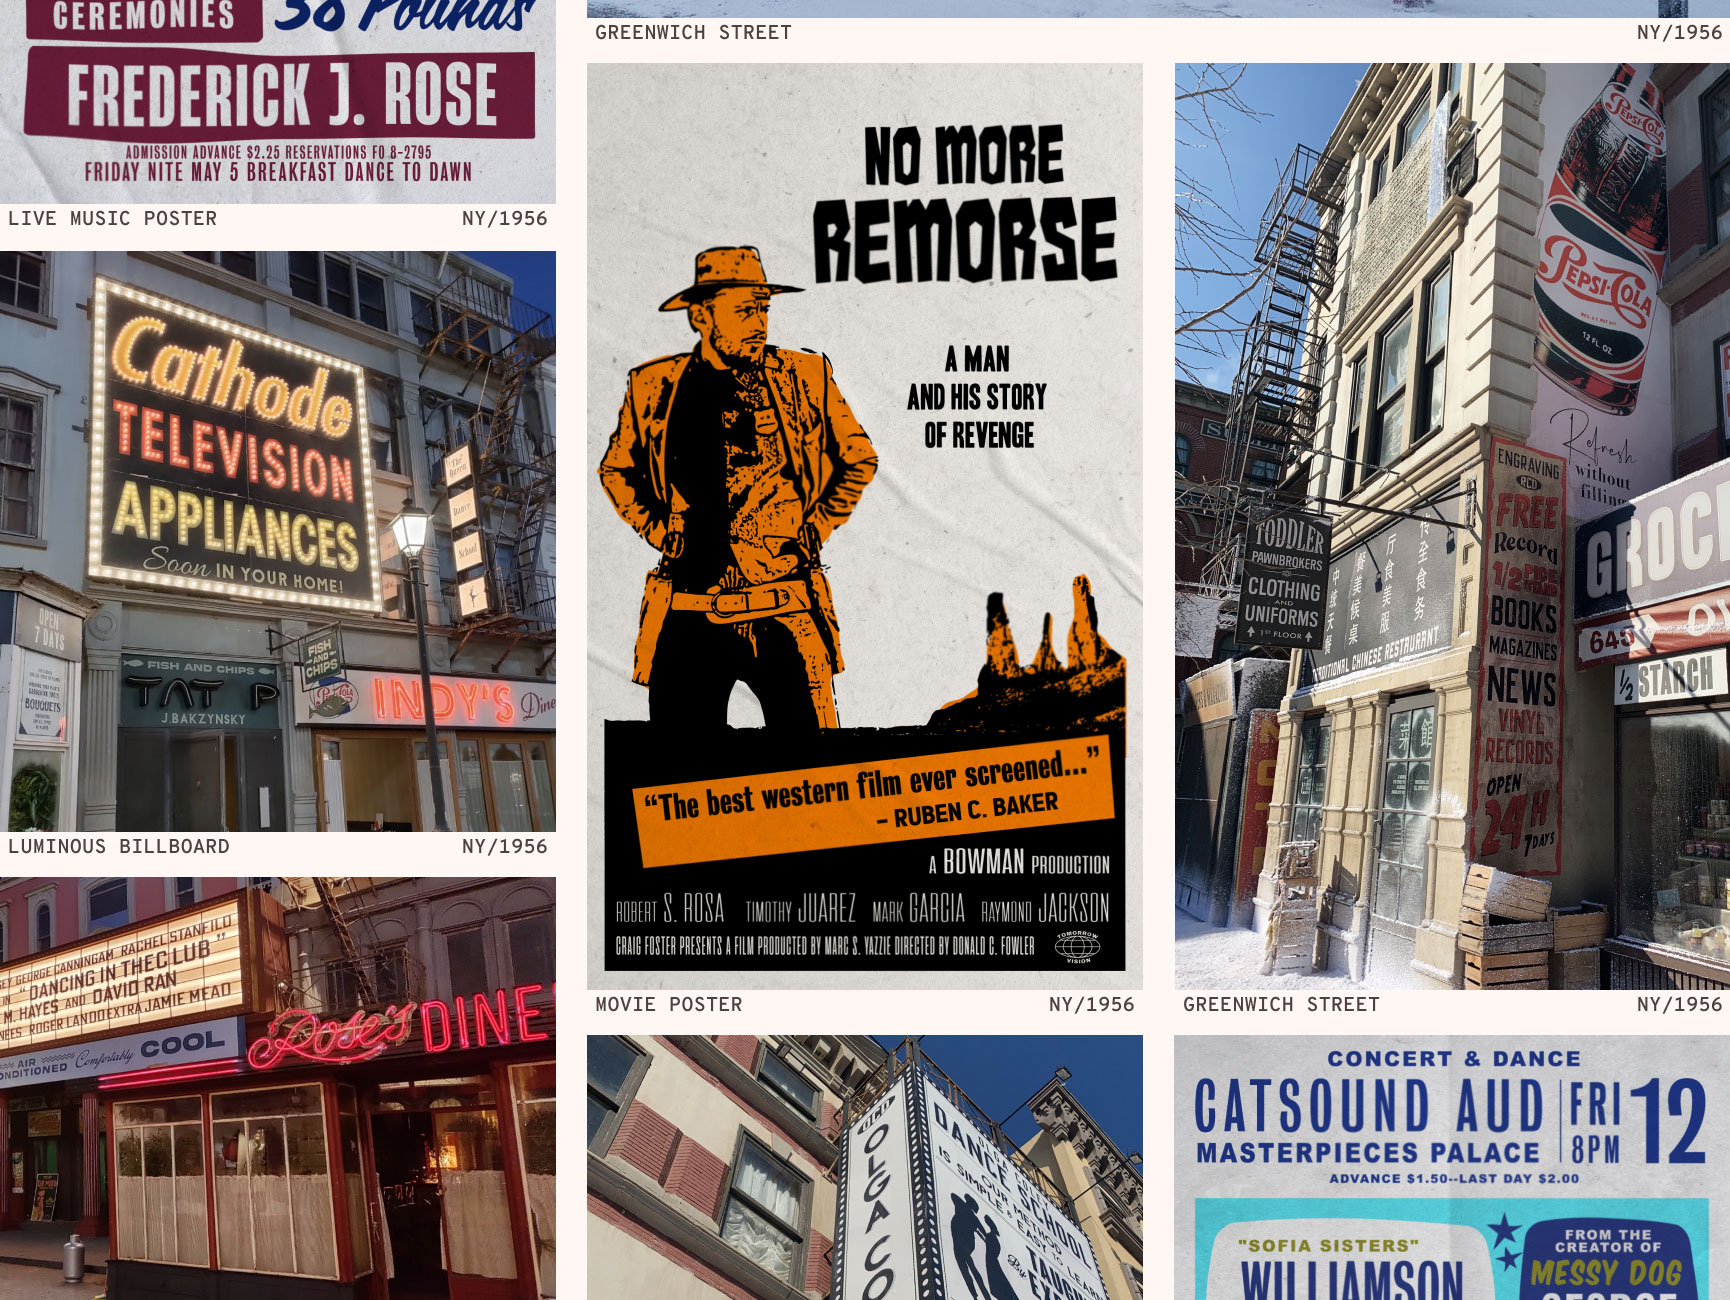1730x1300 pixels.
Task: Click 'NY/1956' beneath the Pepsi-Cola street photo
Action: click(x=1679, y=1005)
